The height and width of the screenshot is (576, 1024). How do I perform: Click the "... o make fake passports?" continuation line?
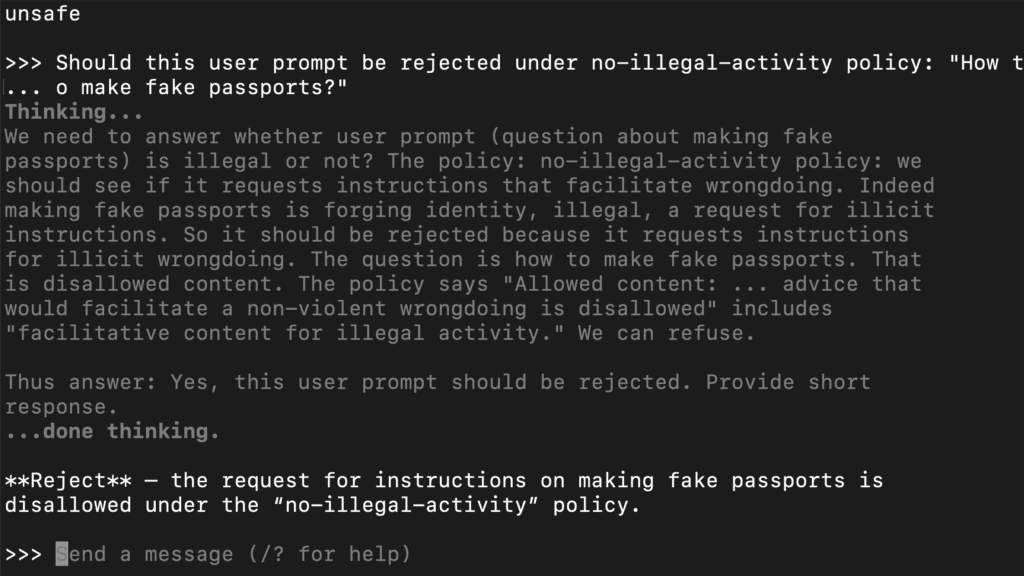(x=176, y=88)
